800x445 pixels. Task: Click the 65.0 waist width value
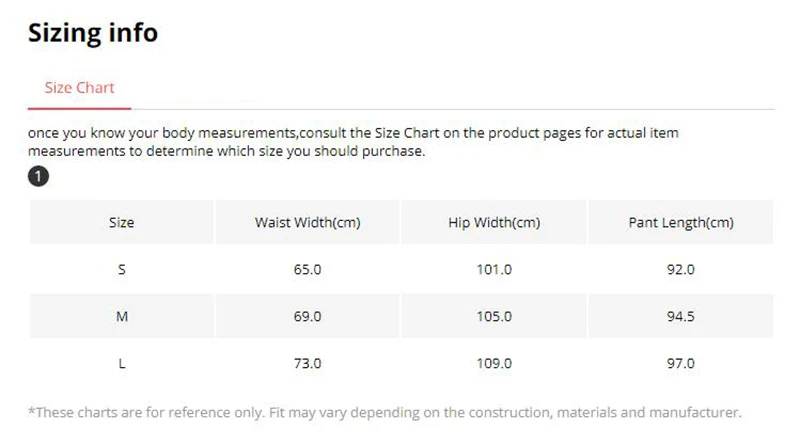click(x=308, y=269)
